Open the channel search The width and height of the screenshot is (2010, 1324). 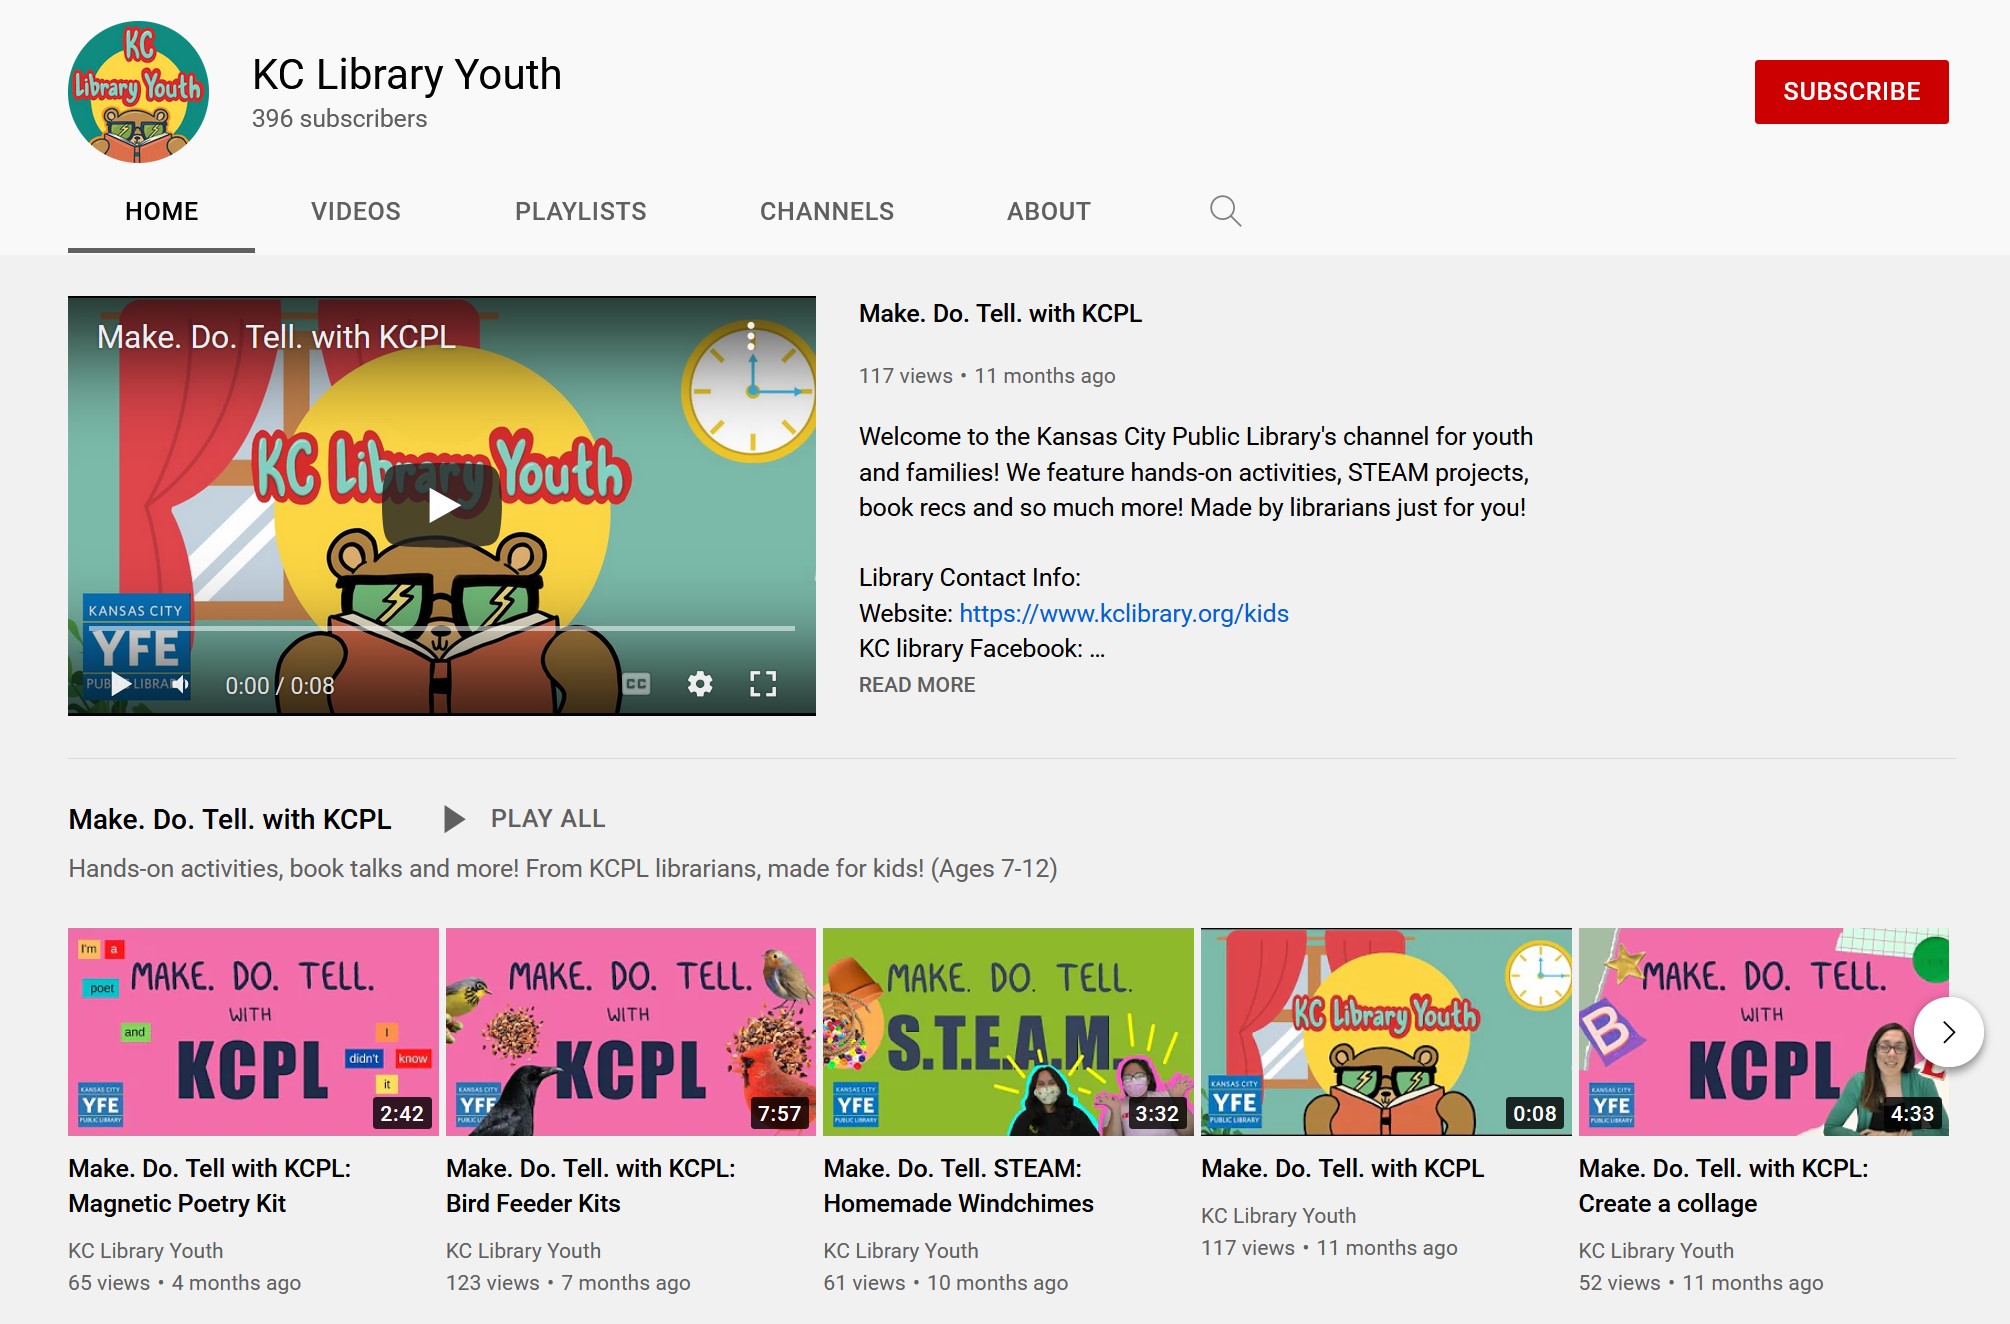[x=1225, y=211]
